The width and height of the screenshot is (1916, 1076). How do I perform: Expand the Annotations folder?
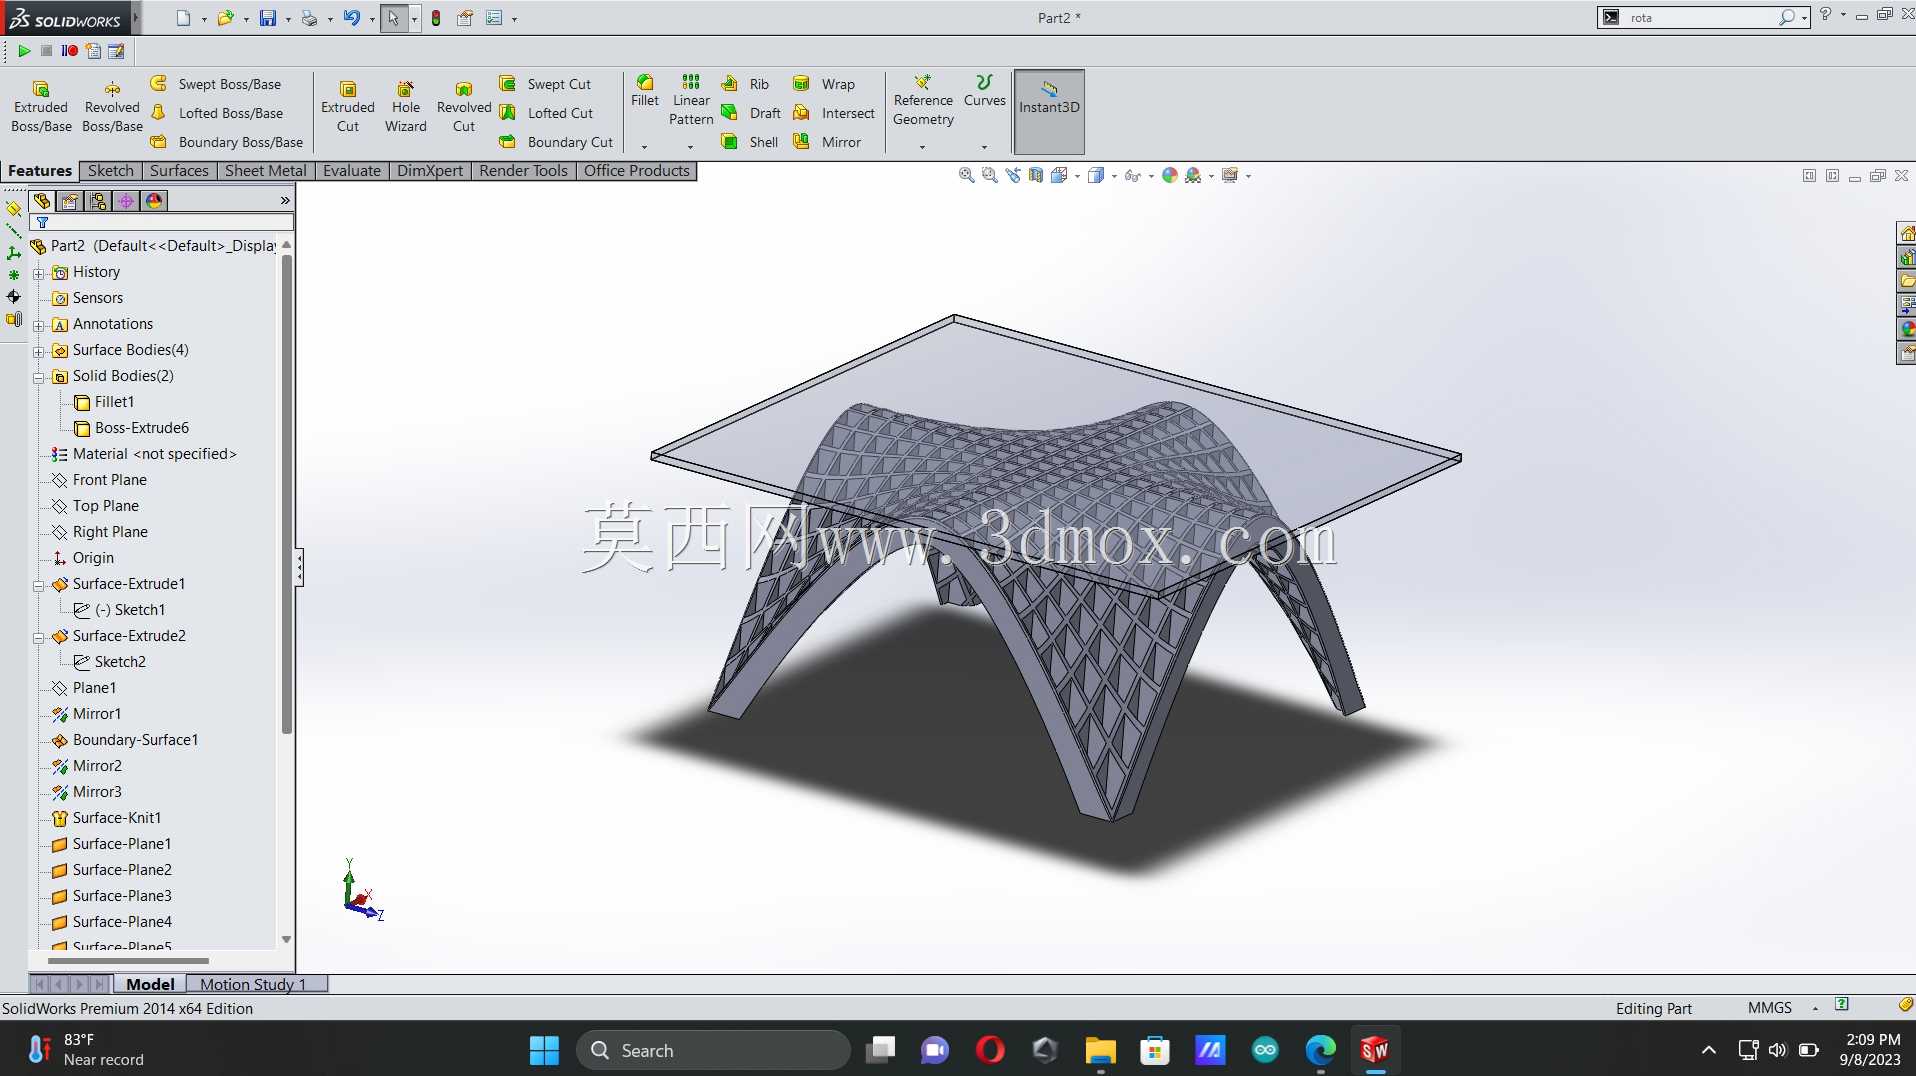(38, 325)
